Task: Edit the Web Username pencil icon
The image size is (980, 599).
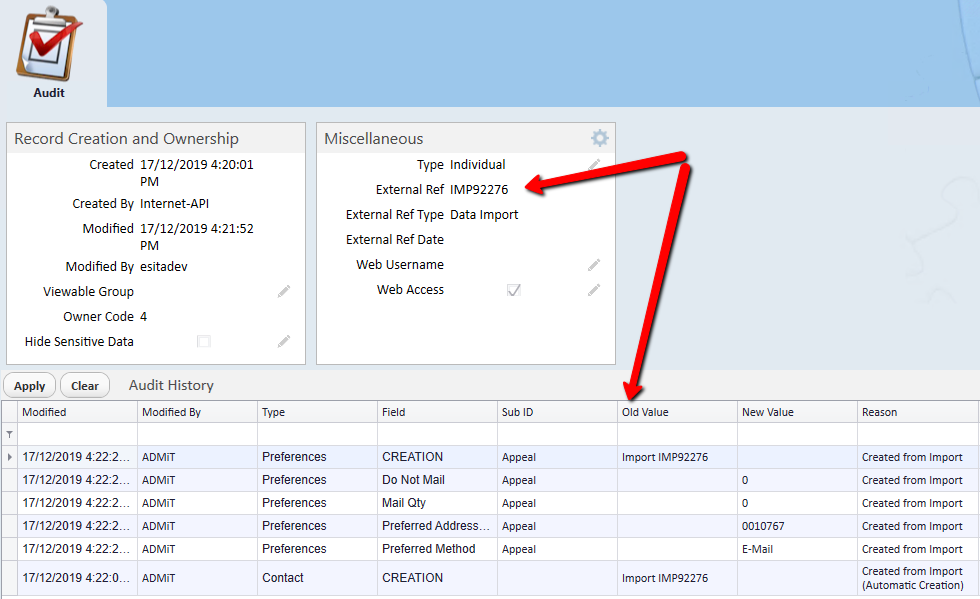Action: pyautogui.click(x=594, y=265)
